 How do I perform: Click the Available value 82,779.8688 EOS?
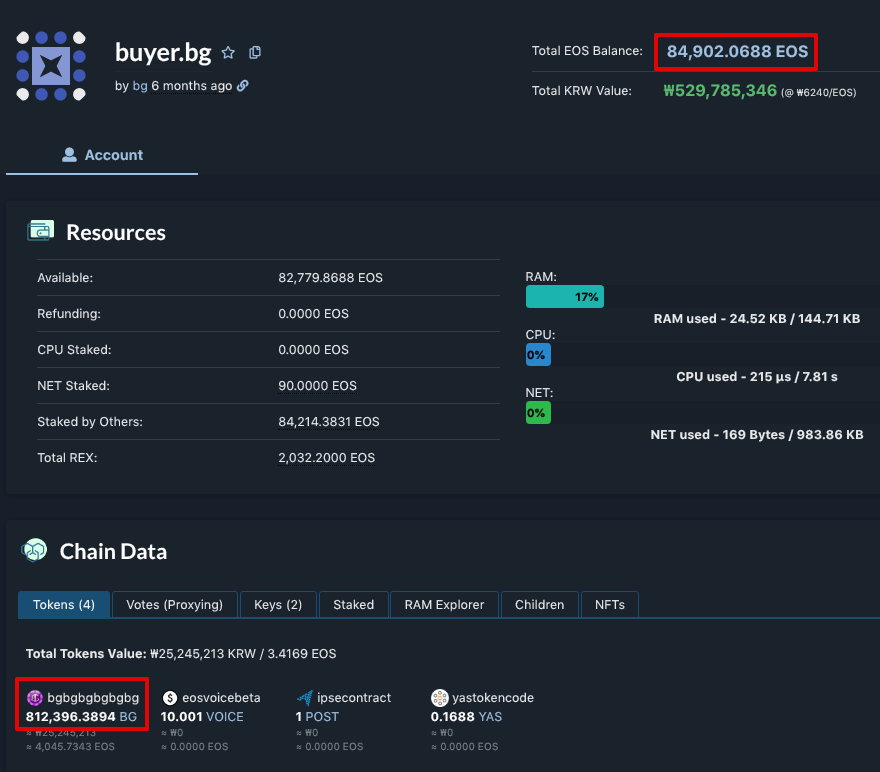[x=331, y=278]
